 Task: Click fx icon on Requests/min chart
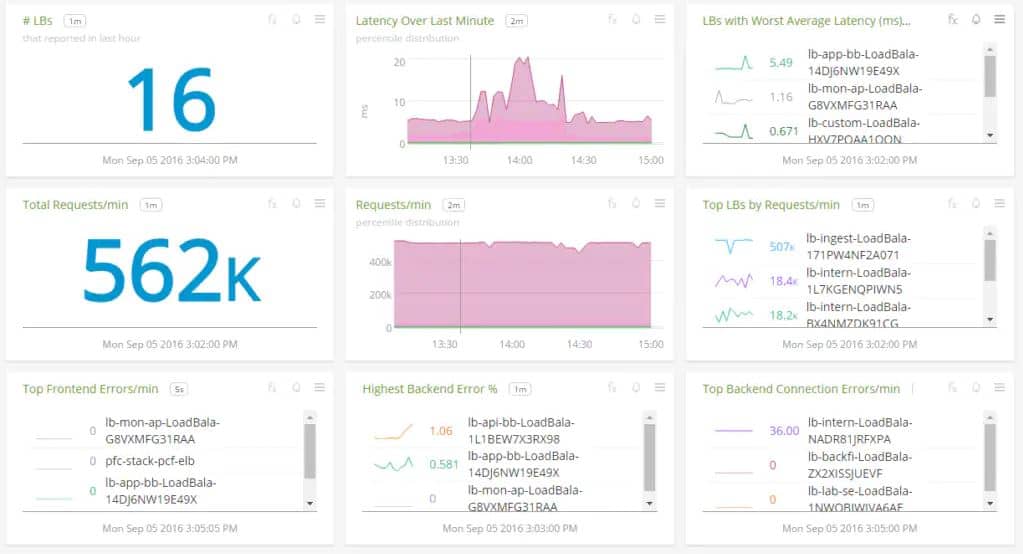tap(612, 204)
